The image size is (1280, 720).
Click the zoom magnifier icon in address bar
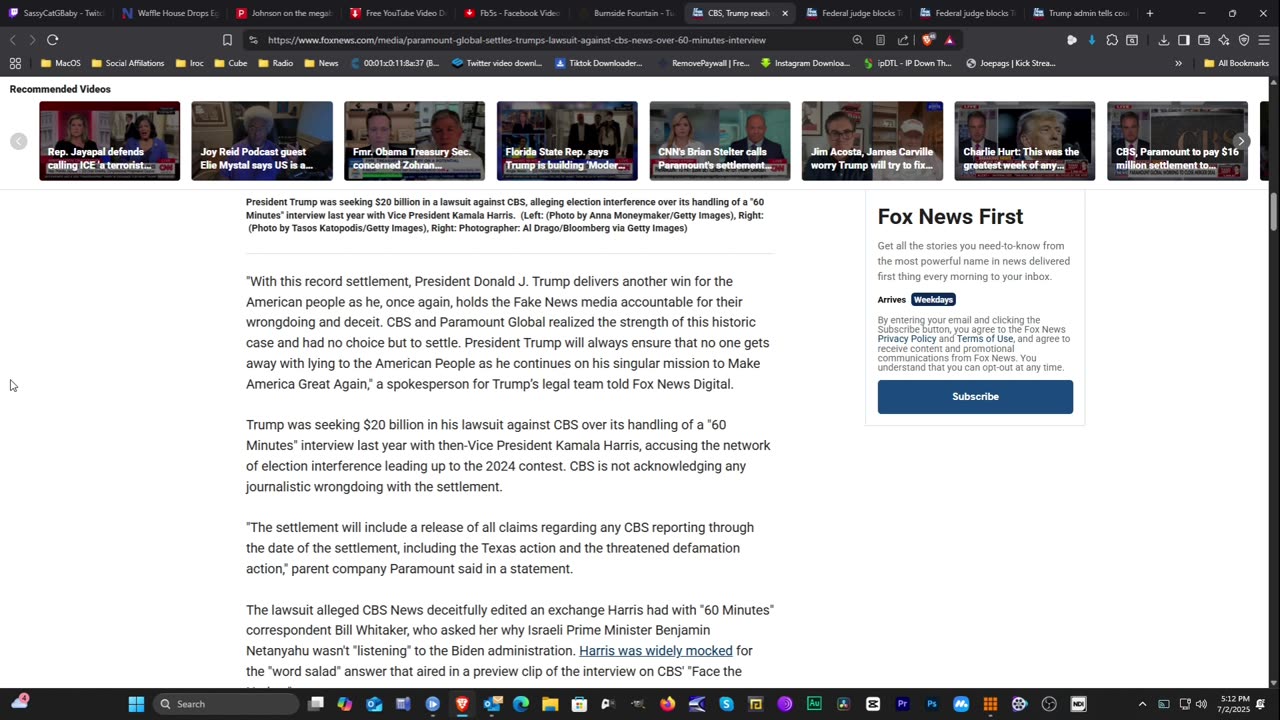(x=857, y=40)
